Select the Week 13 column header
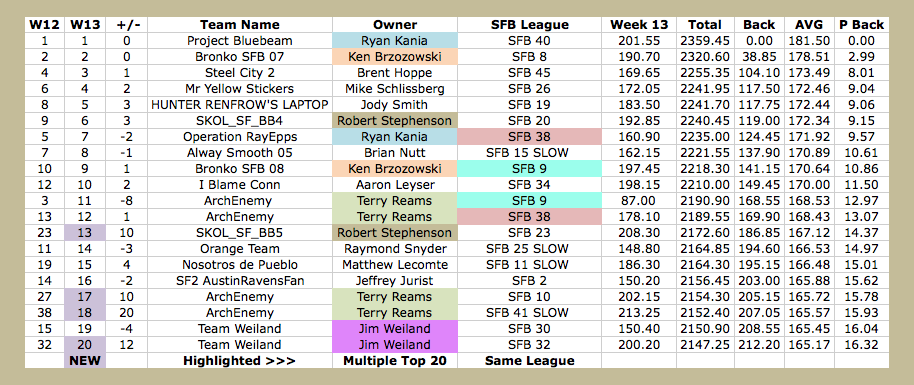914x385 pixels. click(639, 24)
